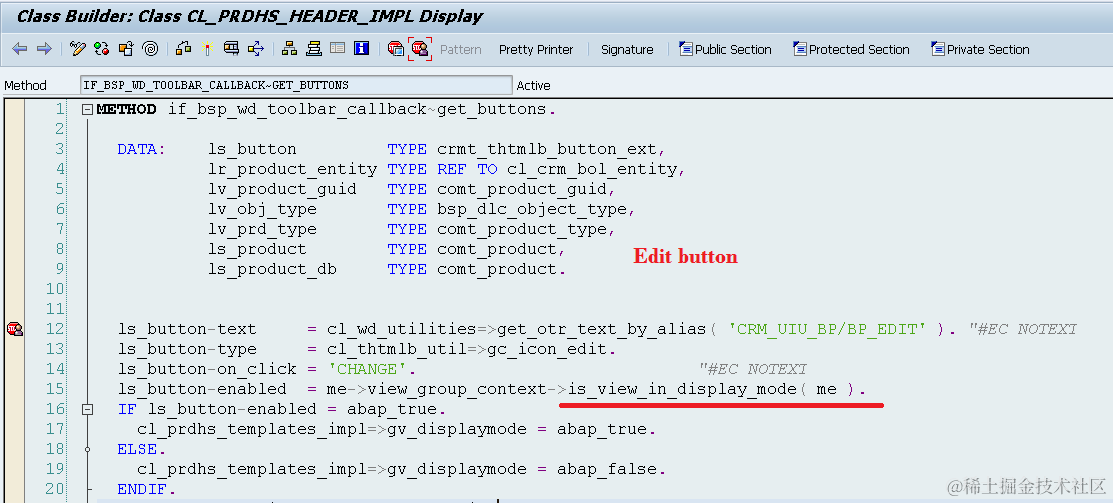Click the grayed-out Pattern button

point(461,50)
